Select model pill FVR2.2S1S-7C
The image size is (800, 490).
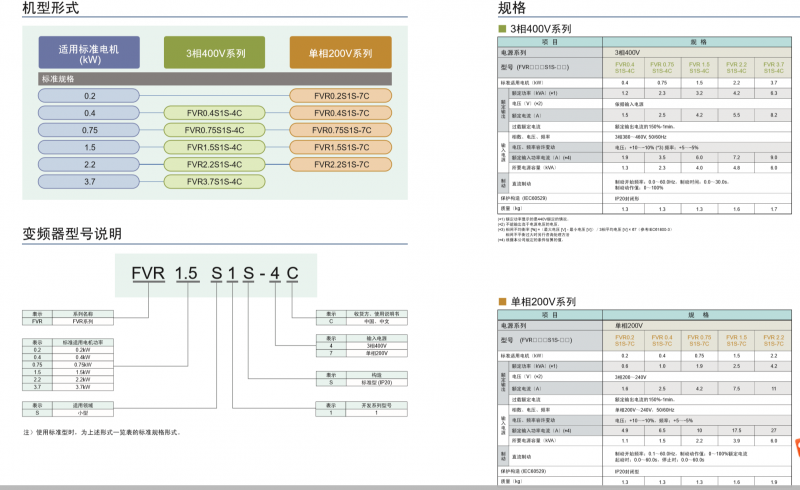pos(341,164)
